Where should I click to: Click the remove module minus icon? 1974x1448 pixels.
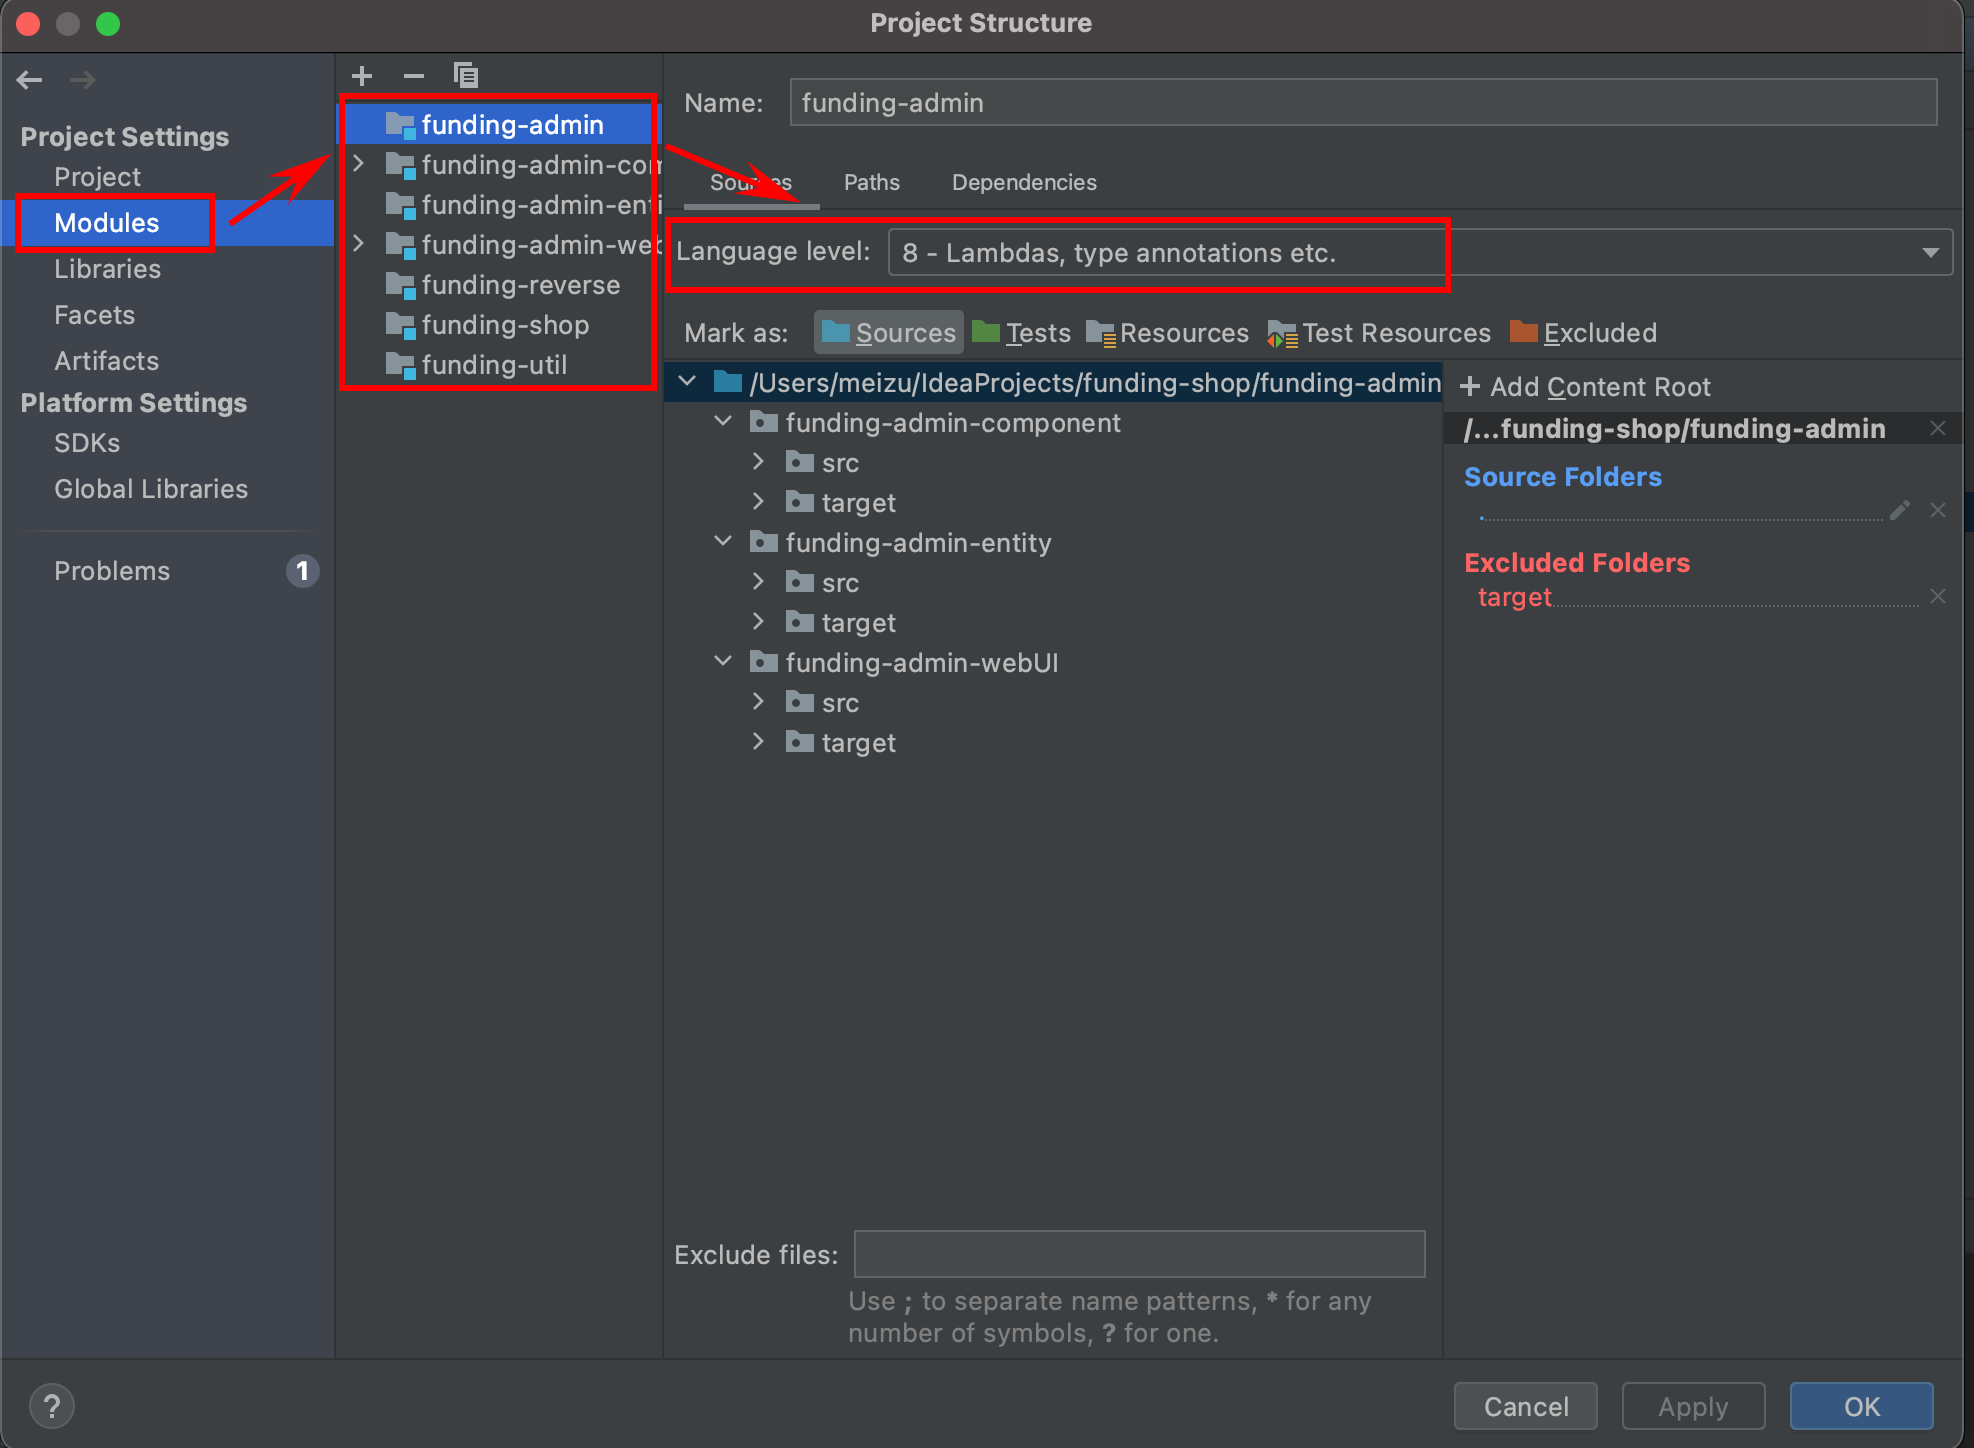click(x=413, y=76)
